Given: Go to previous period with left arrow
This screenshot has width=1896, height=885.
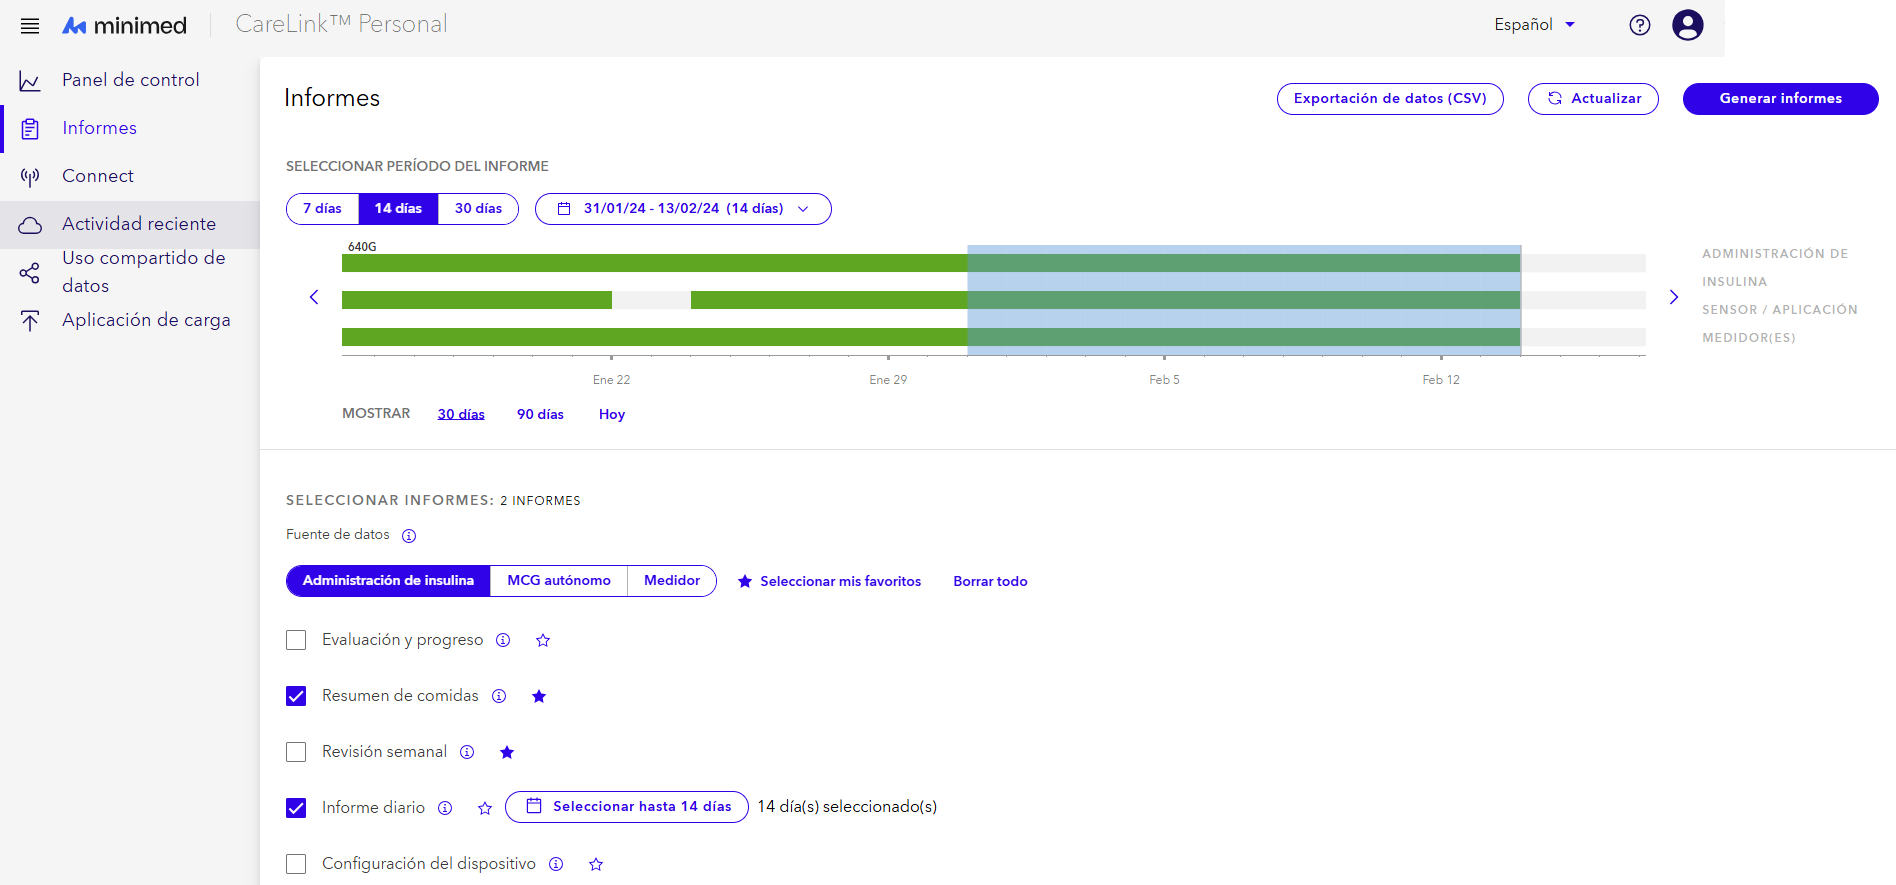Looking at the screenshot, I should click(x=314, y=297).
